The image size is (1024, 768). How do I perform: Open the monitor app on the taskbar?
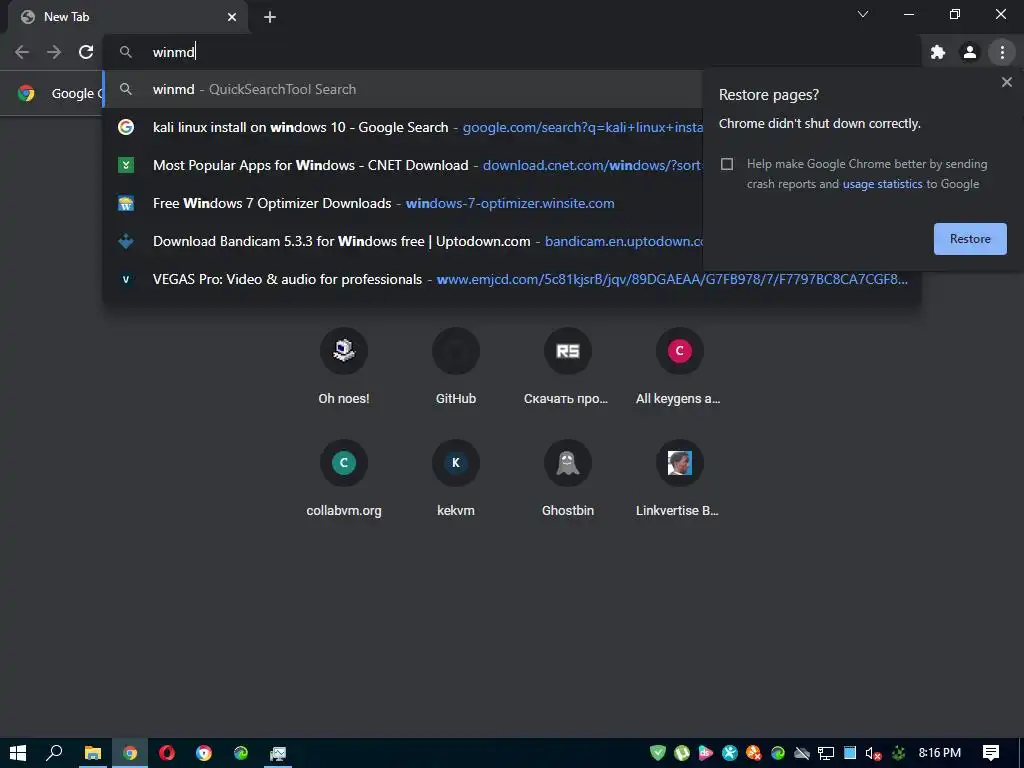pos(278,753)
